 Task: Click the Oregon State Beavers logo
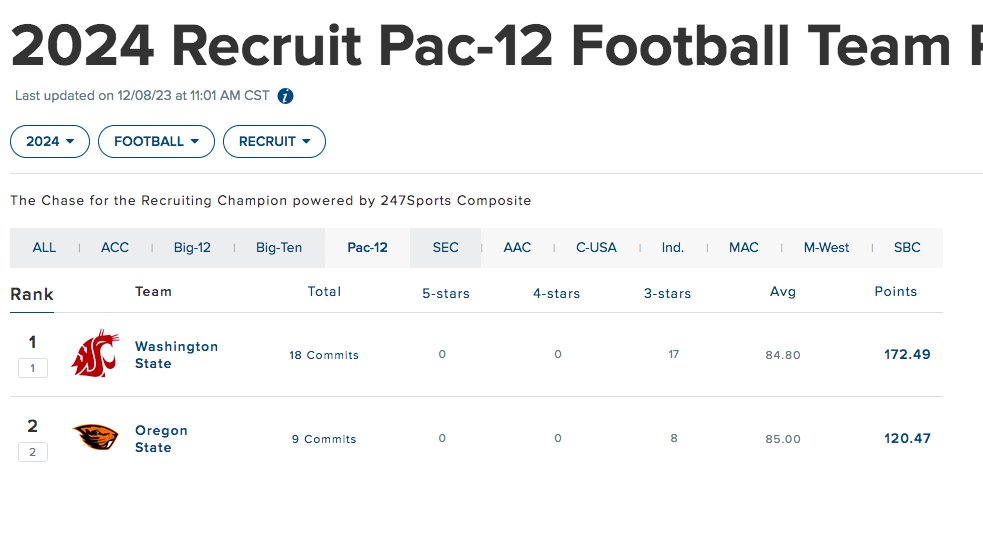(95, 438)
